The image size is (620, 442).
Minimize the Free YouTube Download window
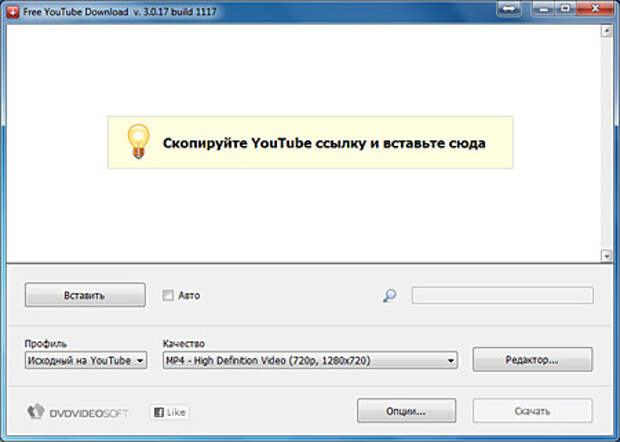click(x=543, y=9)
